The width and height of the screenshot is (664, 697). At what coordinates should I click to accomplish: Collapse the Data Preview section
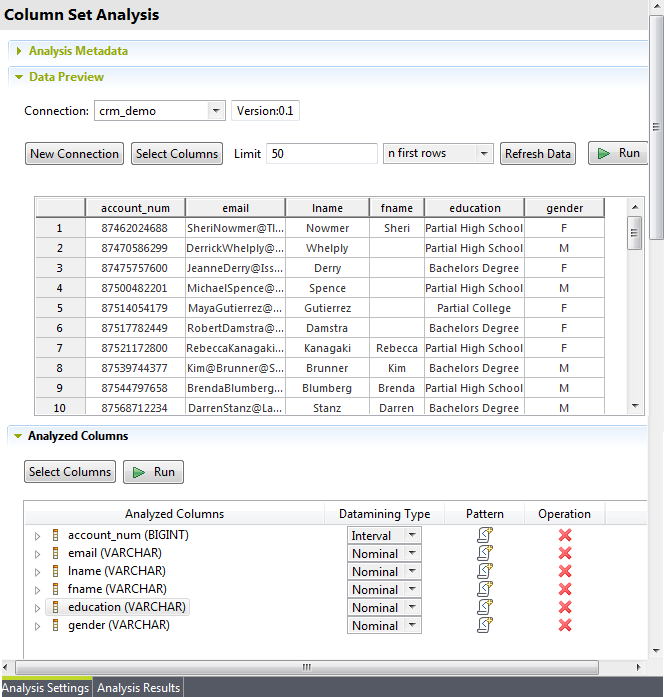[x=19, y=77]
